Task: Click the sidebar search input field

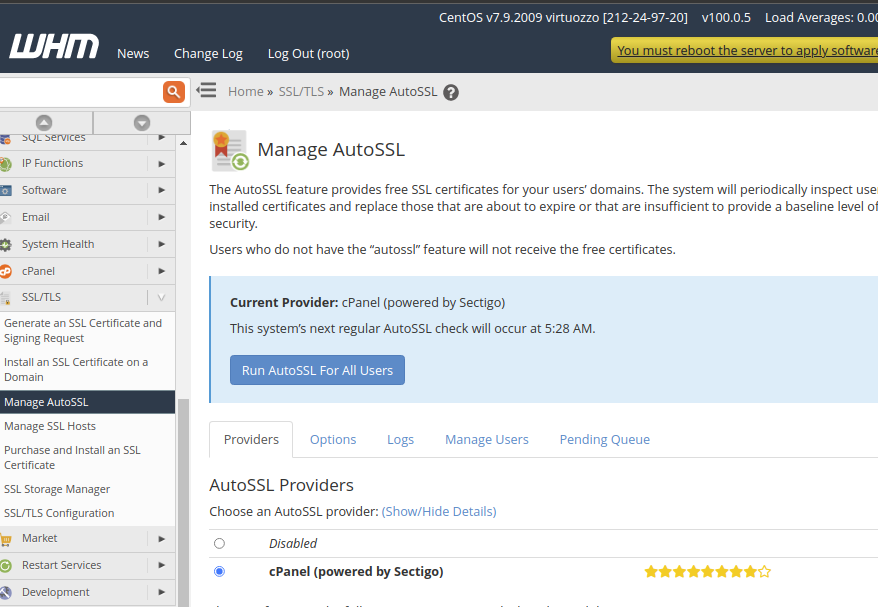Action: [81, 91]
